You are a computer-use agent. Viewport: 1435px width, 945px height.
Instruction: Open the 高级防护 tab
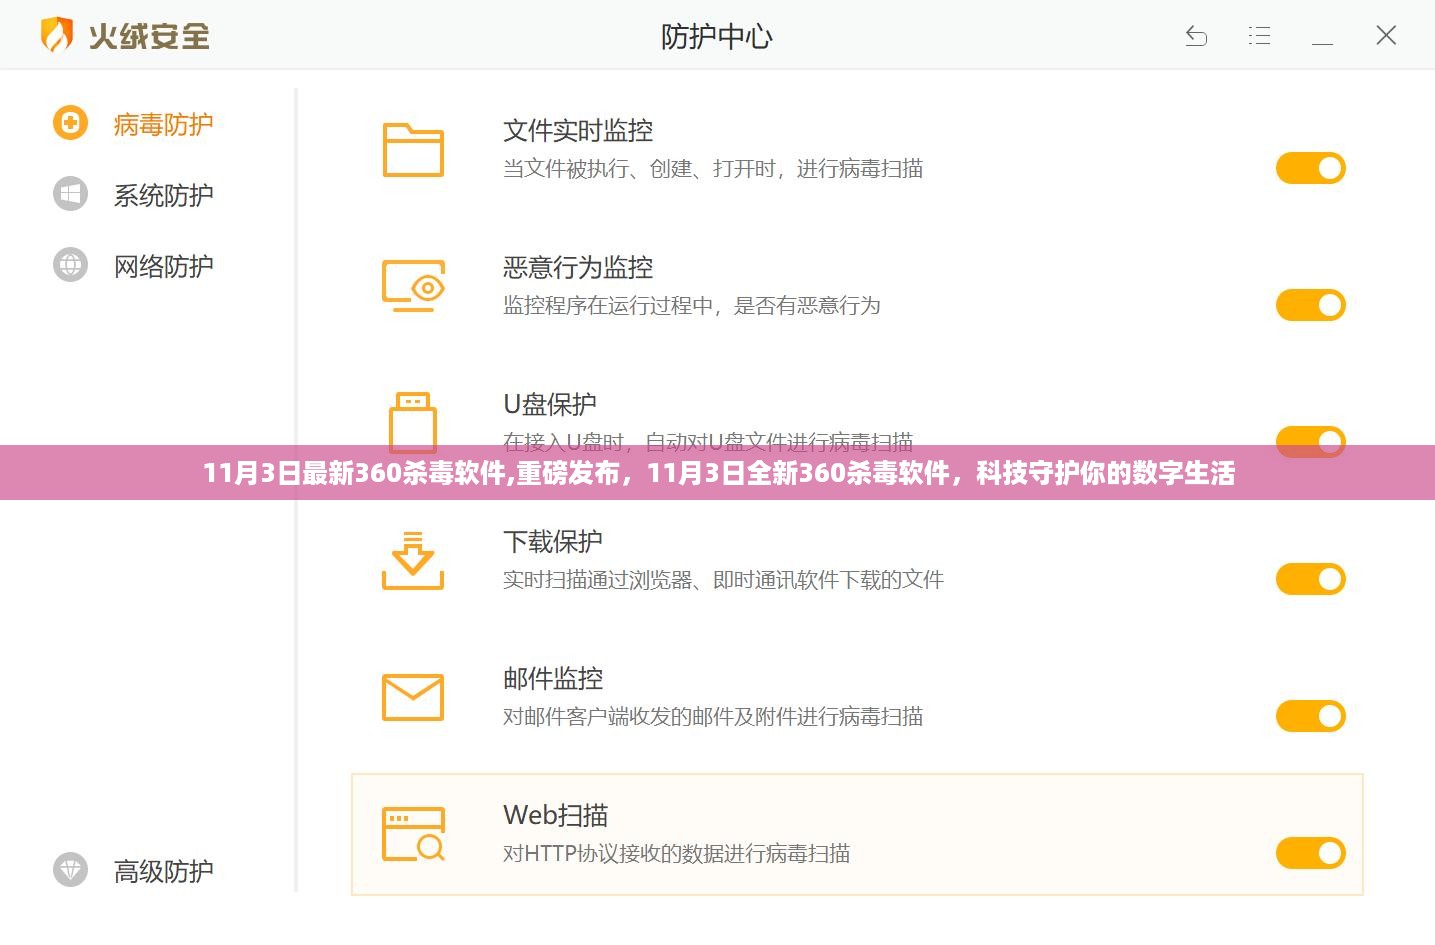pos(163,871)
